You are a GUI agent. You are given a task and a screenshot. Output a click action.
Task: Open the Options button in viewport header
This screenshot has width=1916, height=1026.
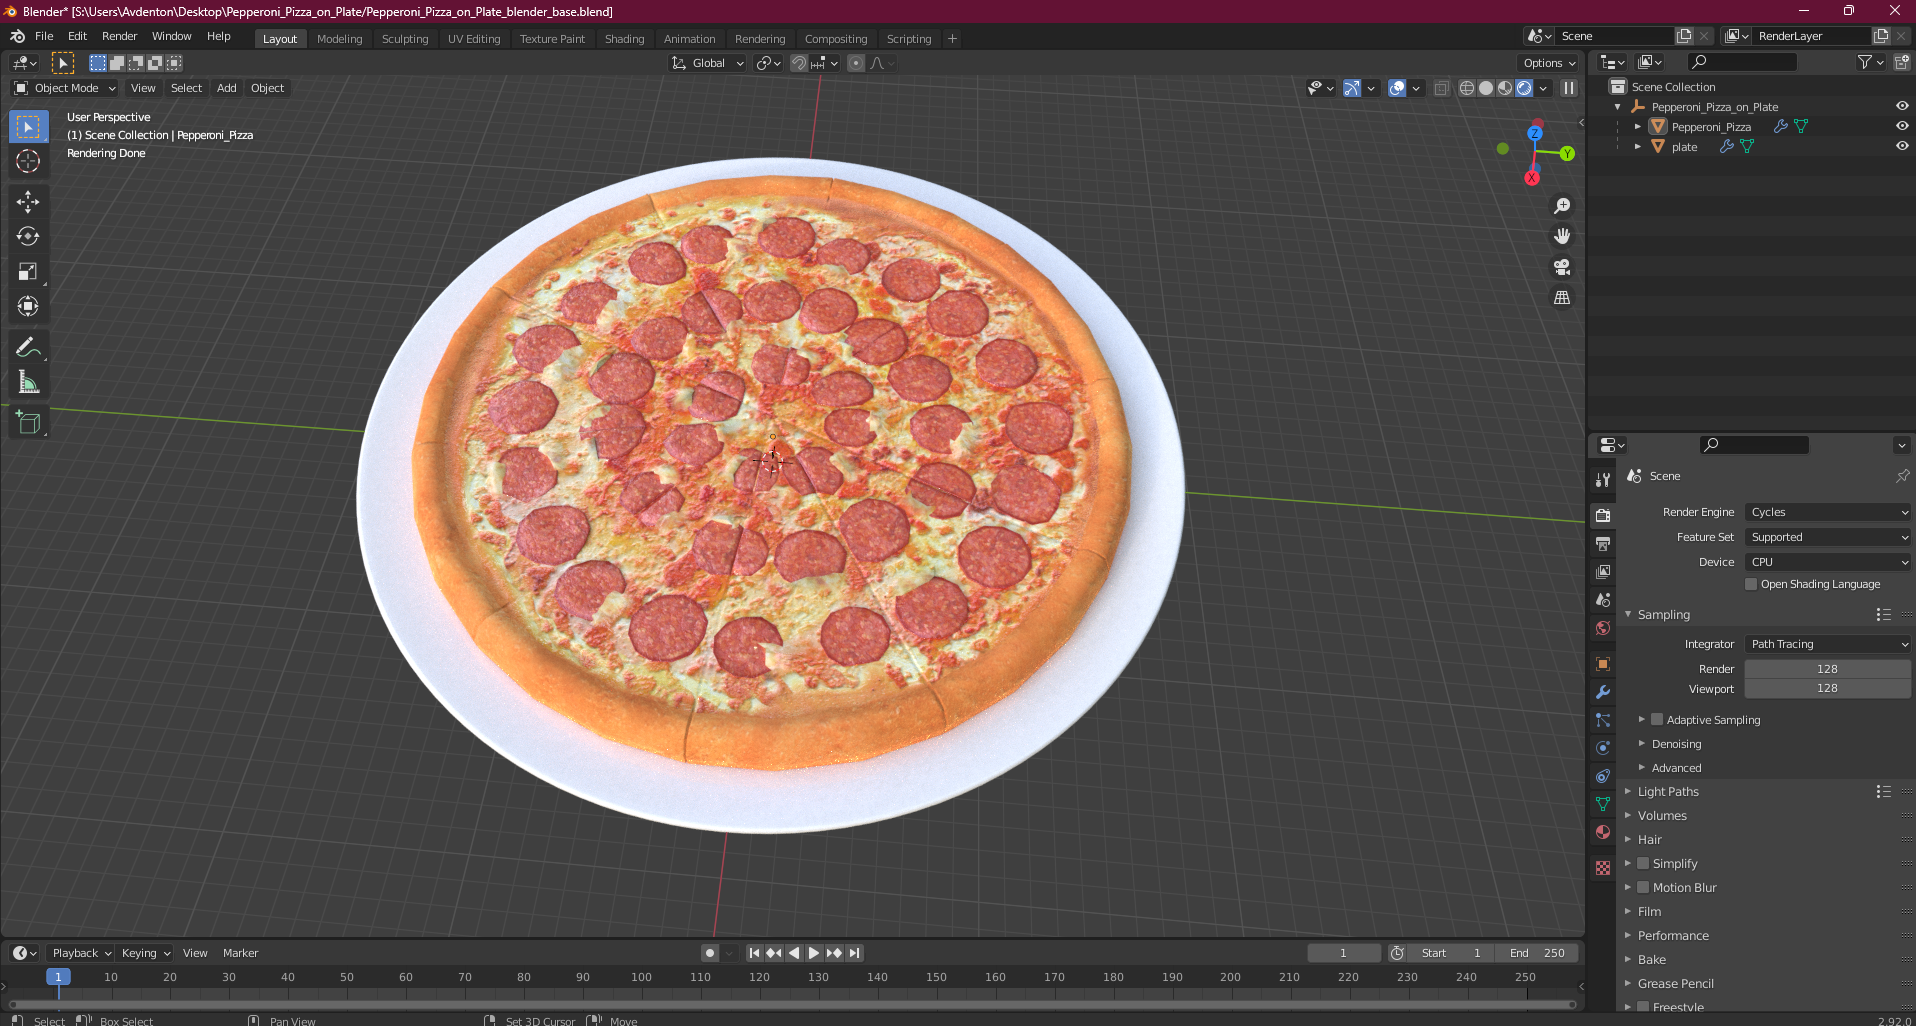1549,63
